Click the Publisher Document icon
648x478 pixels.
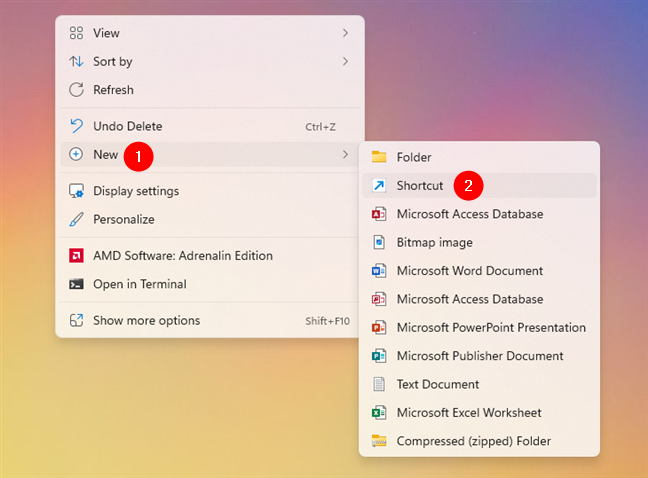379,356
